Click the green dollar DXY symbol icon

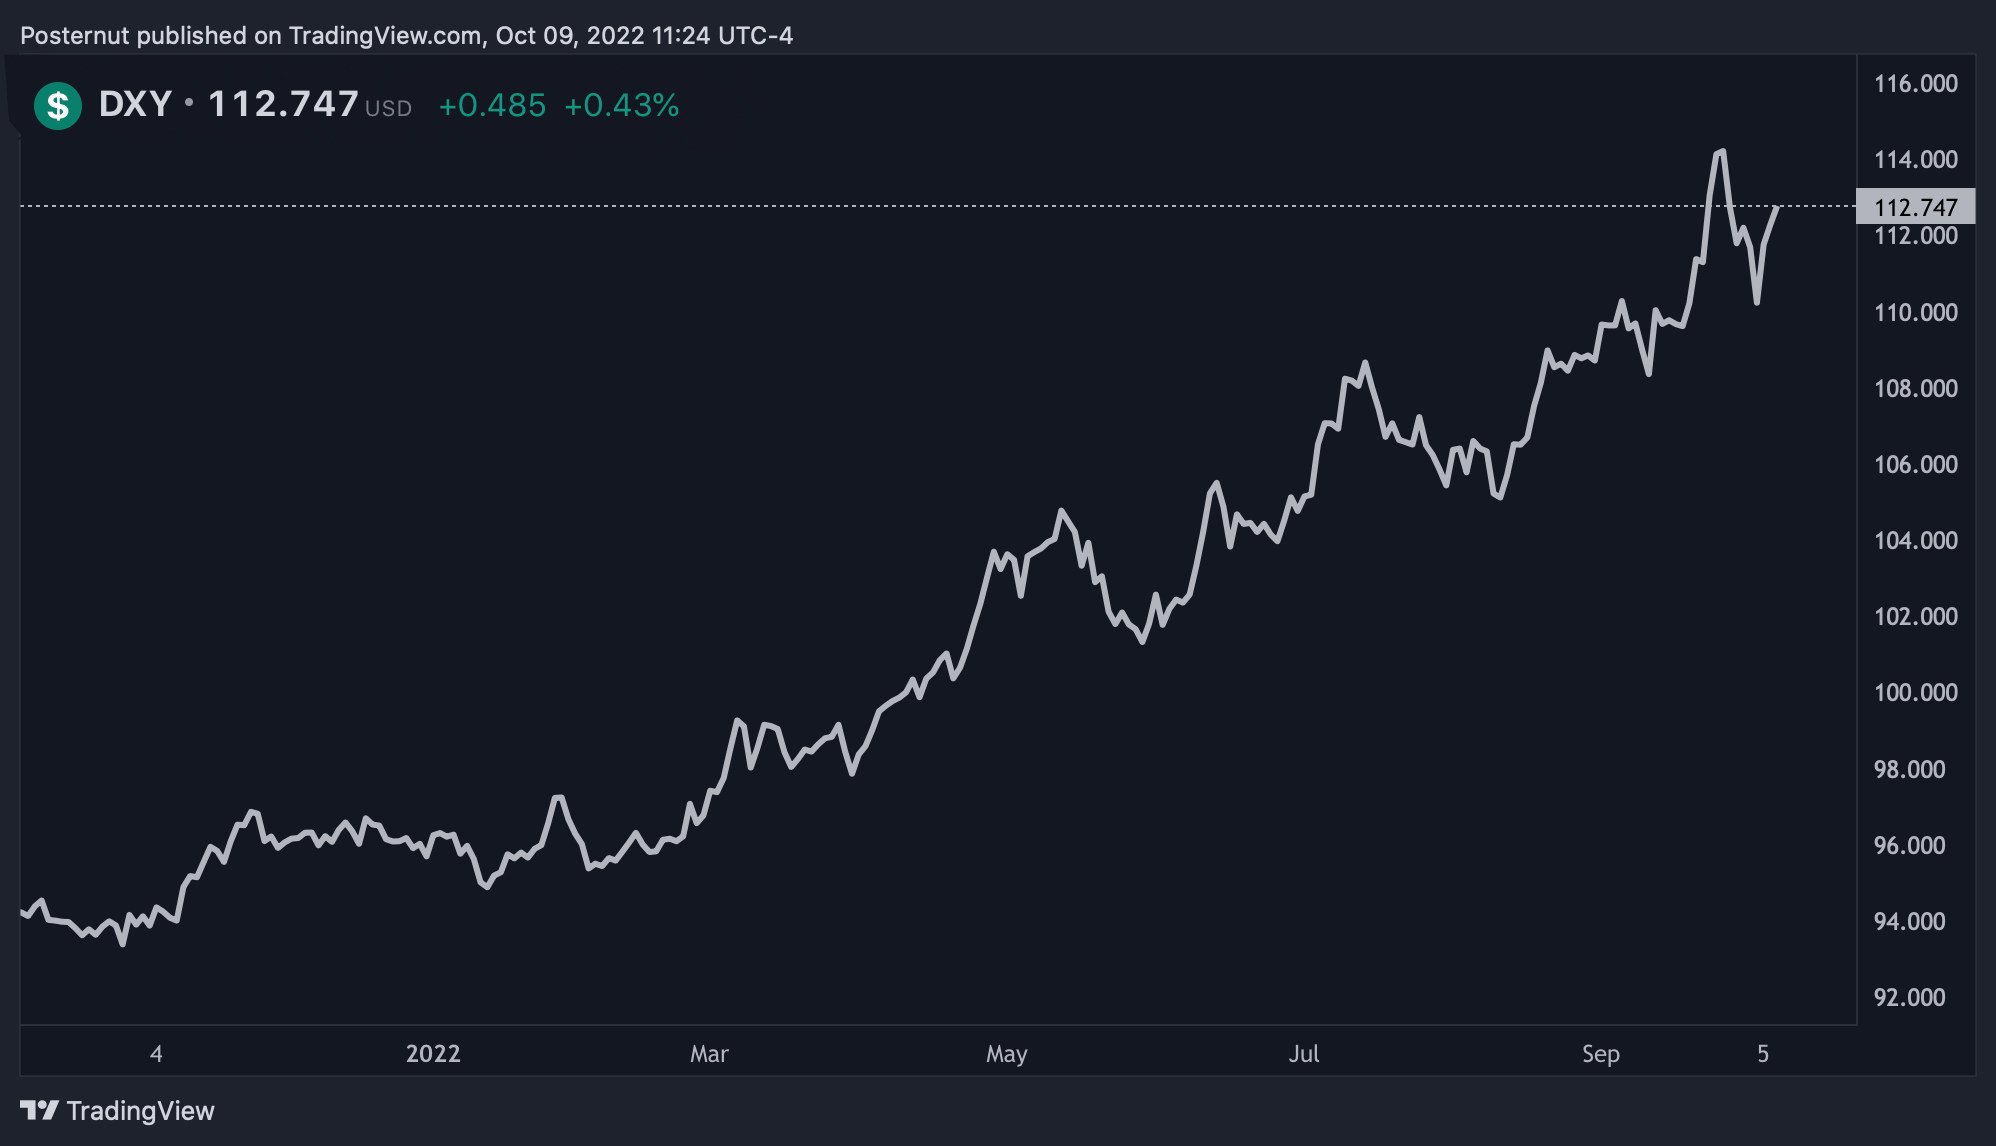click(x=58, y=105)
